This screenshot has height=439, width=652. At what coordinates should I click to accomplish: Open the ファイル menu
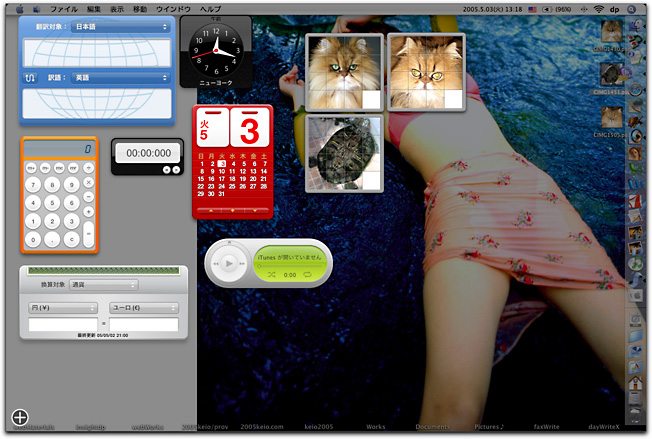(64, 7)
